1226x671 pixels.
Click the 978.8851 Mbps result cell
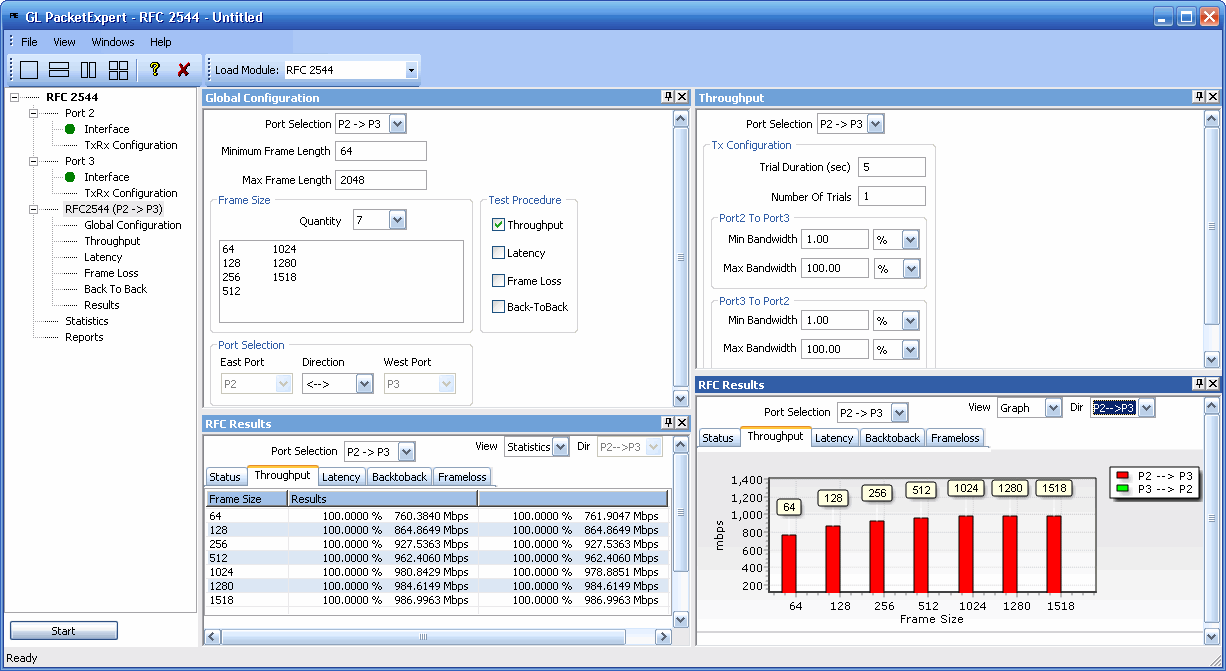click(x=621, y=572)
